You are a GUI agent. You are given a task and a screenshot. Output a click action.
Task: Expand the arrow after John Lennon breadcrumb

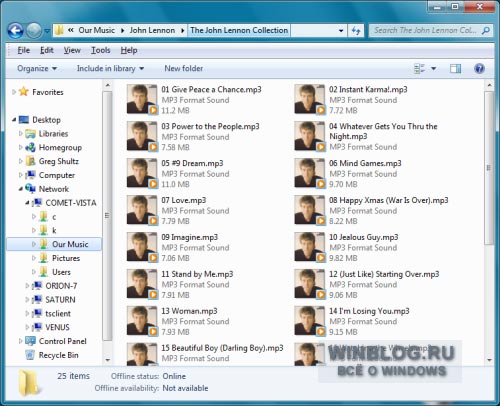pos(183,31)
